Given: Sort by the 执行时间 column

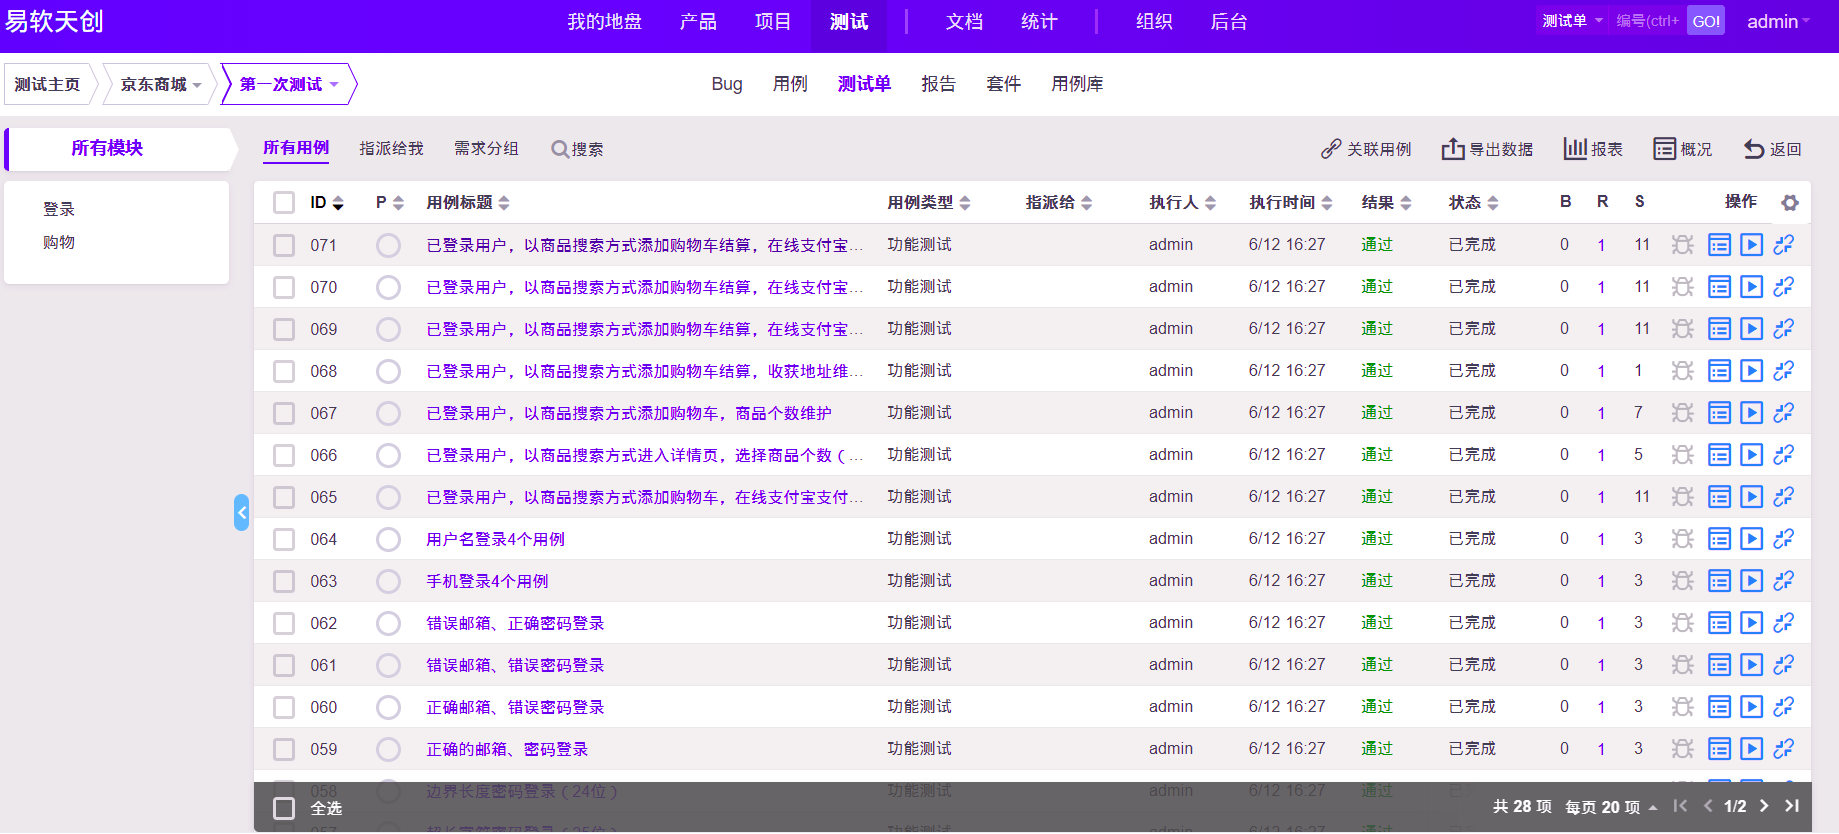Looking at the screenshot, I should click(x=1291, y=203).
